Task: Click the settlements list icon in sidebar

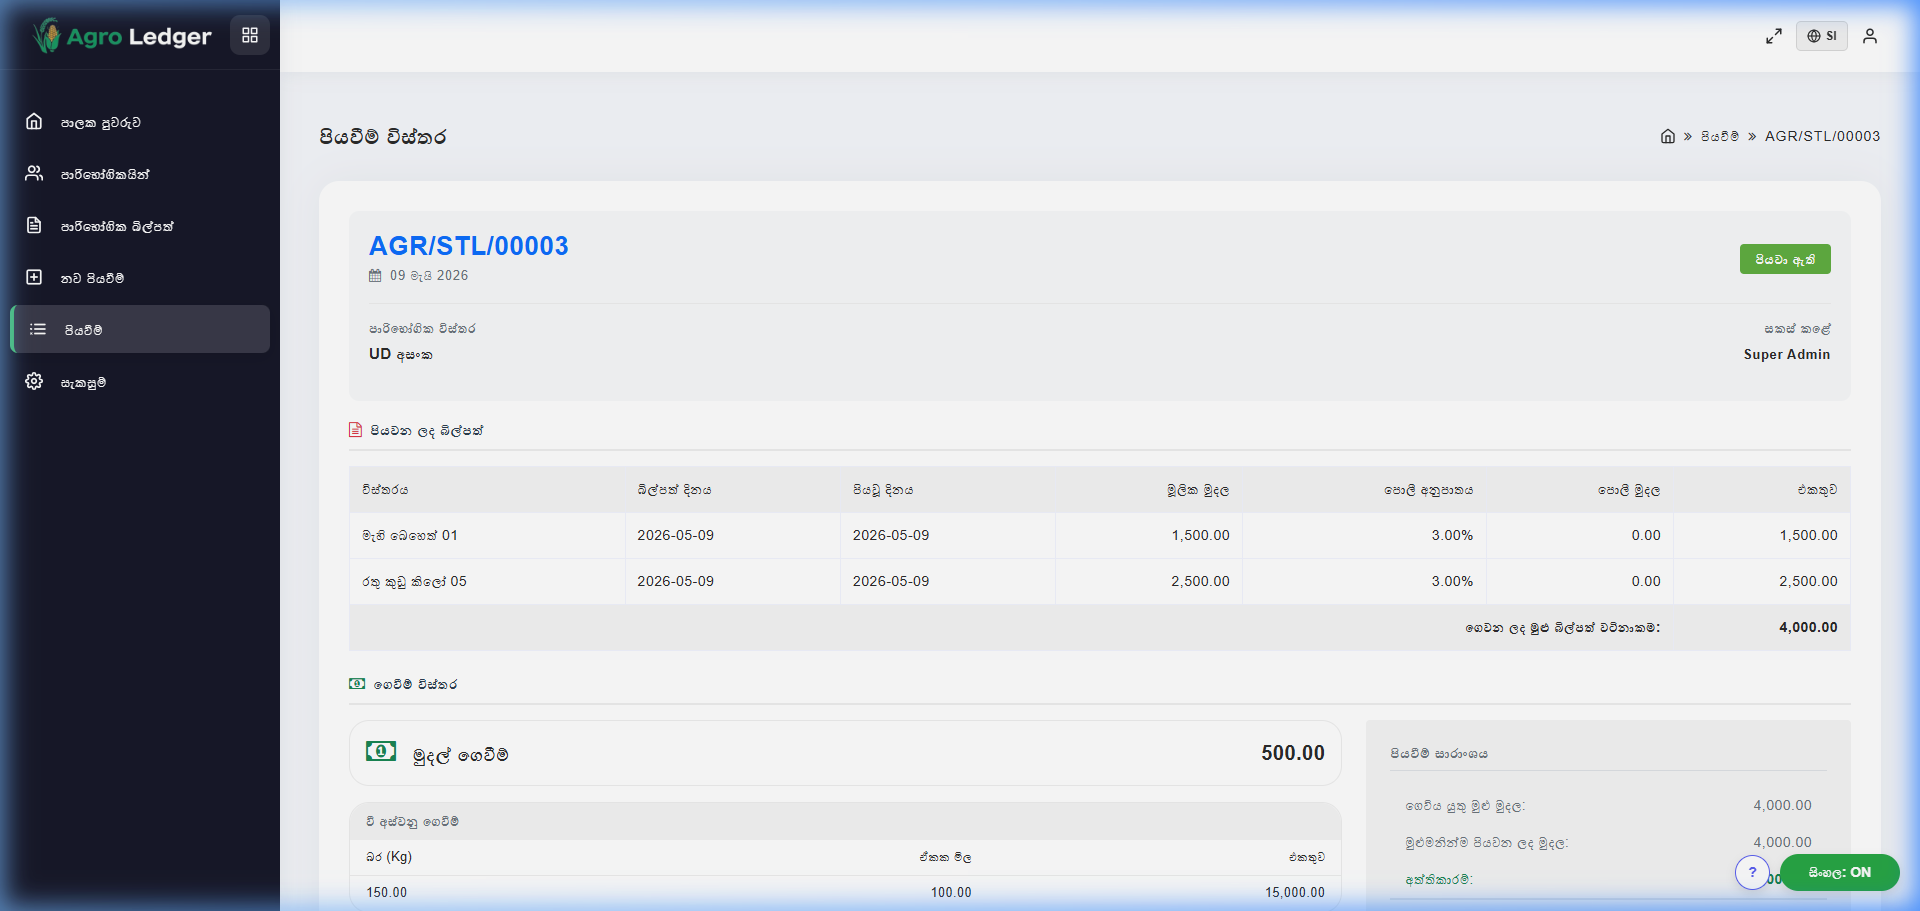Action: pos(38,329)
